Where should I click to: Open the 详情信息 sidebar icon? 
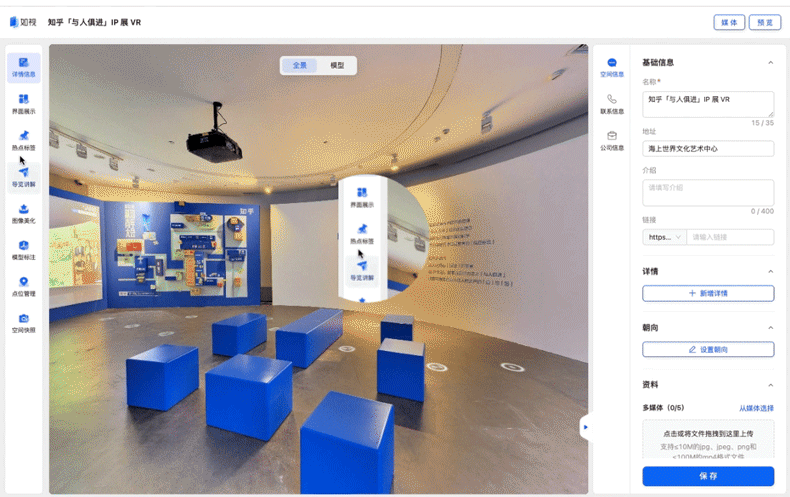pos(23,67)
